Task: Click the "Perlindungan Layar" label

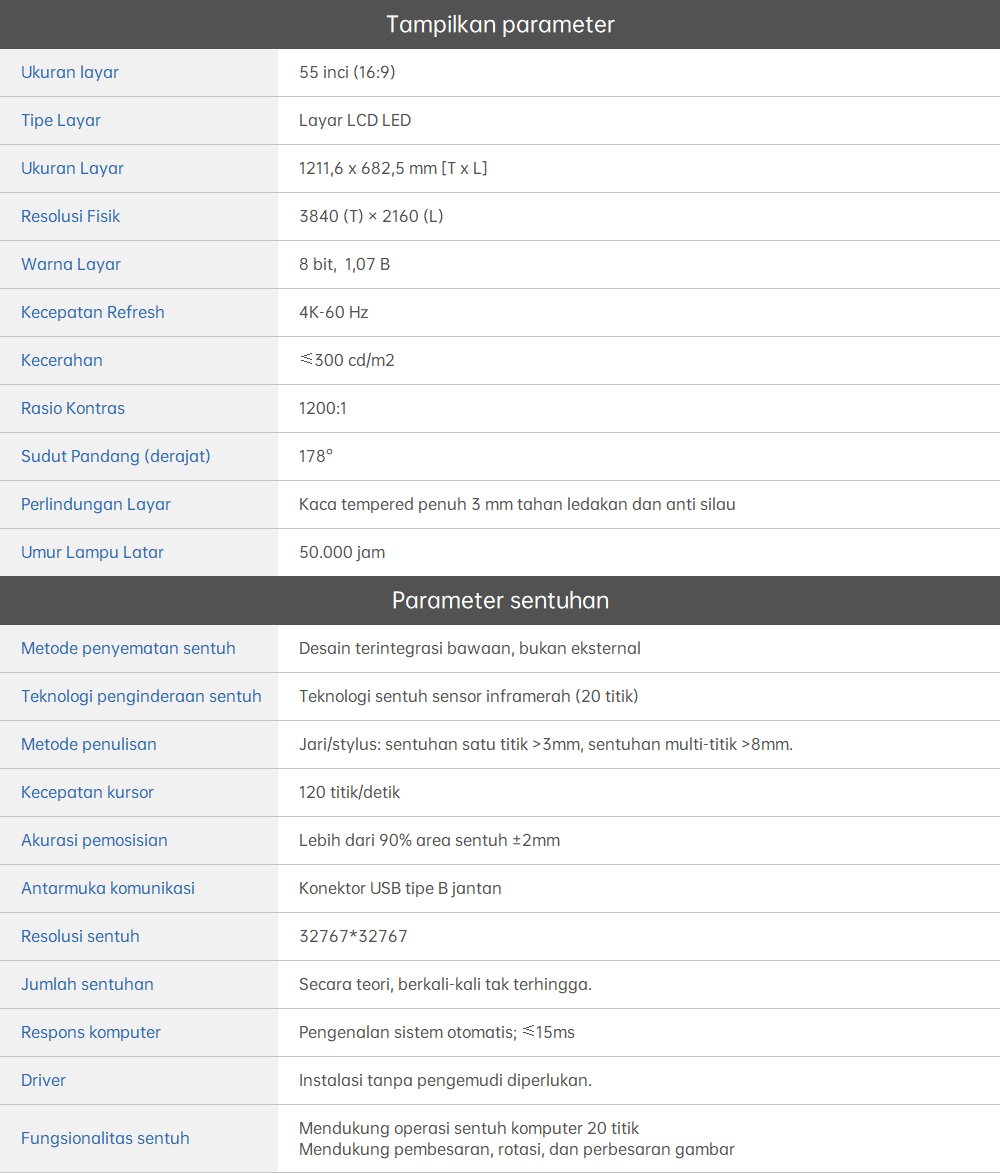Action: [96, 504]
